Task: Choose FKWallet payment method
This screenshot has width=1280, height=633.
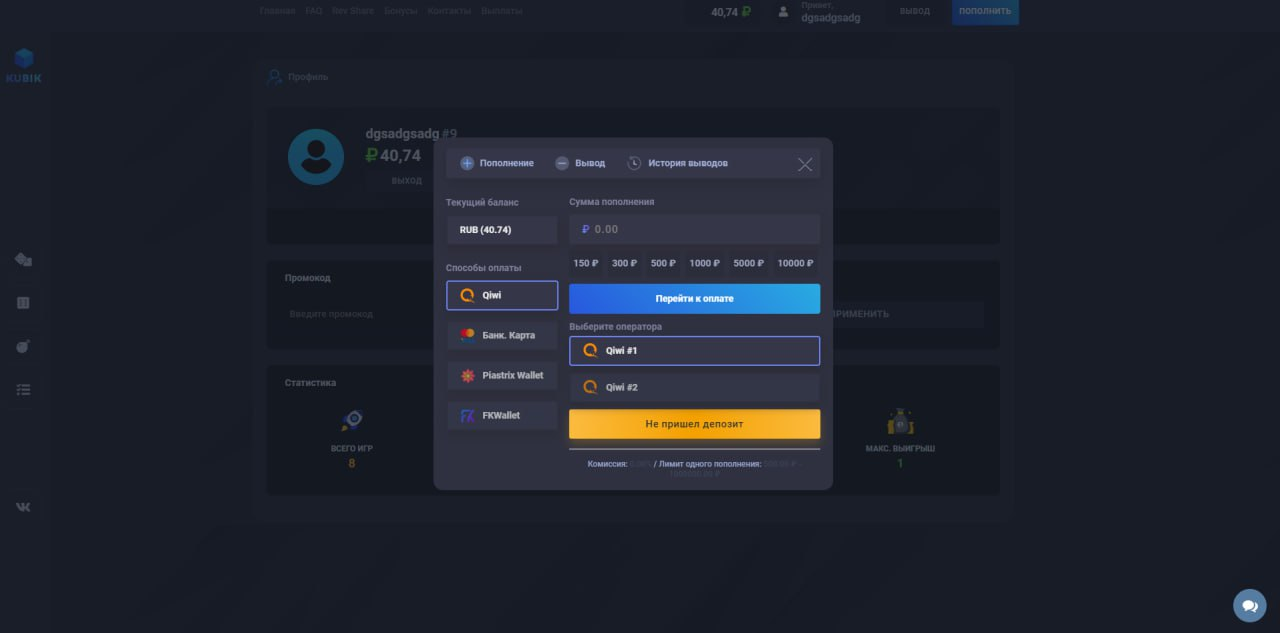Action: click(502, 416)
